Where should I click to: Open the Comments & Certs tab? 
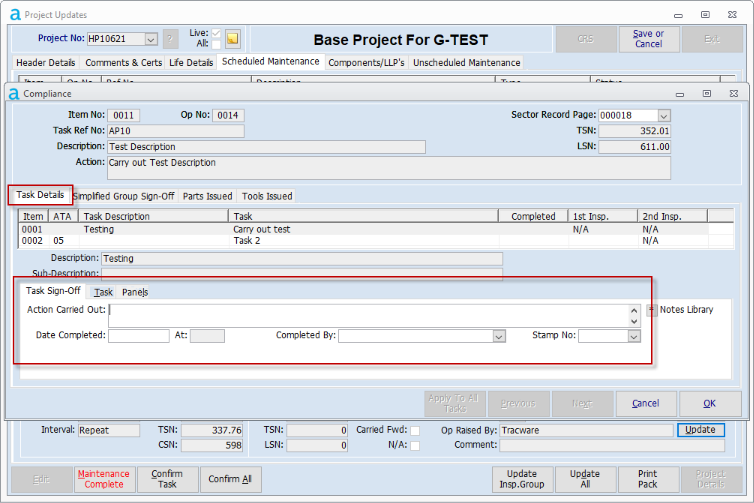click(124, 63)
